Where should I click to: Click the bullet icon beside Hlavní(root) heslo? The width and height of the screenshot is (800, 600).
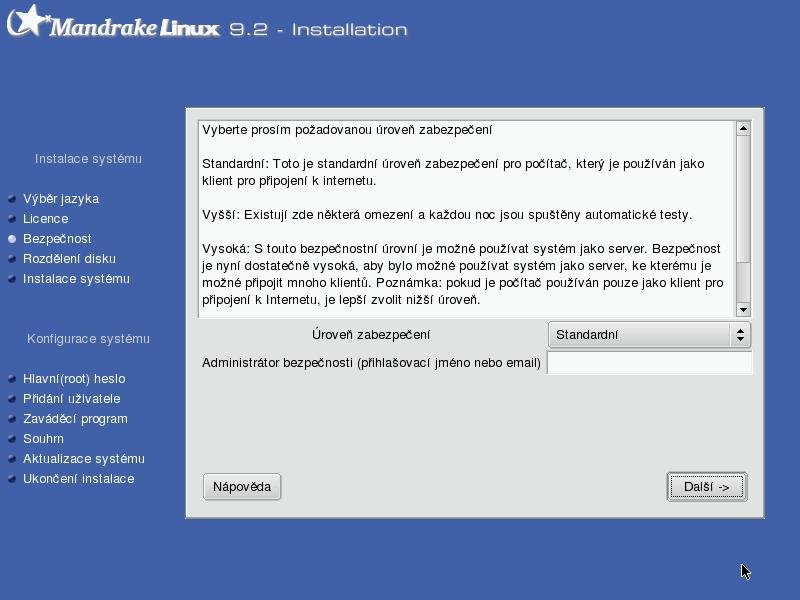point(12,379)
